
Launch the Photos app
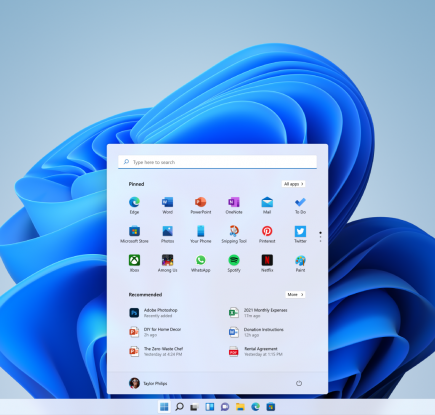(x=167, y=234)
